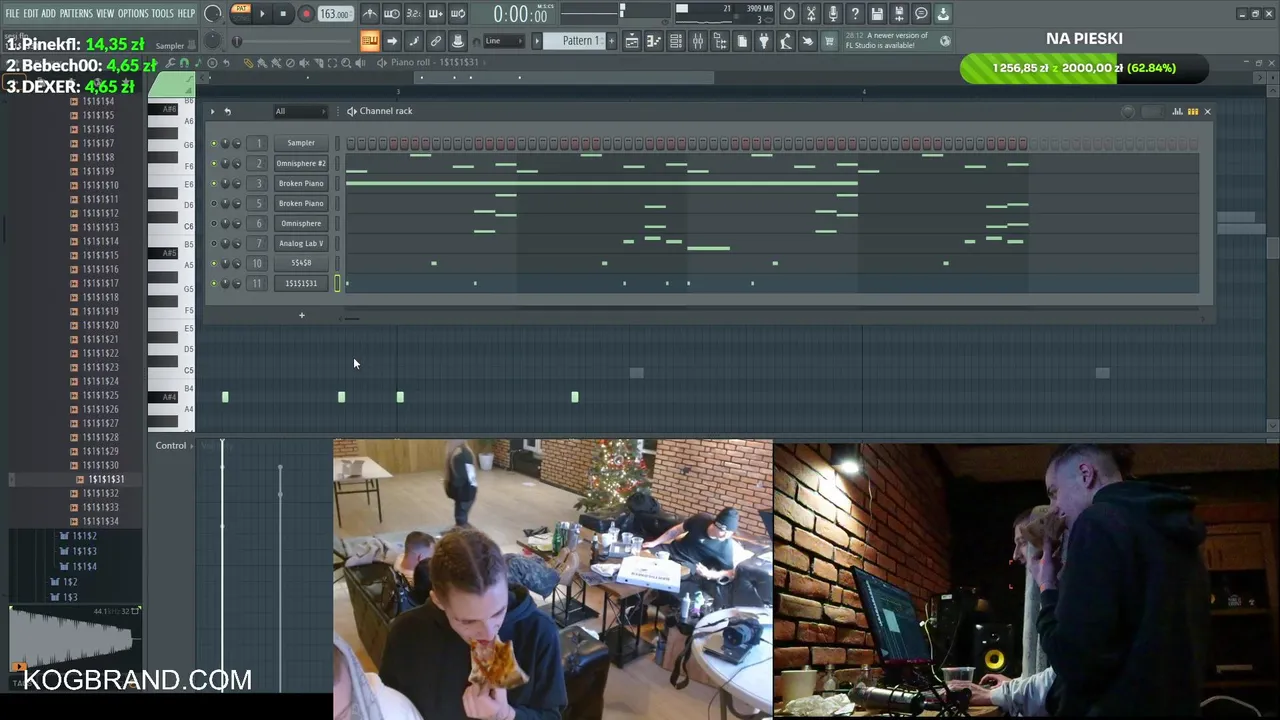Unmute Broken Piano channel 5
The width and height of the screenshot is (1280, 720).
[213, 203]
